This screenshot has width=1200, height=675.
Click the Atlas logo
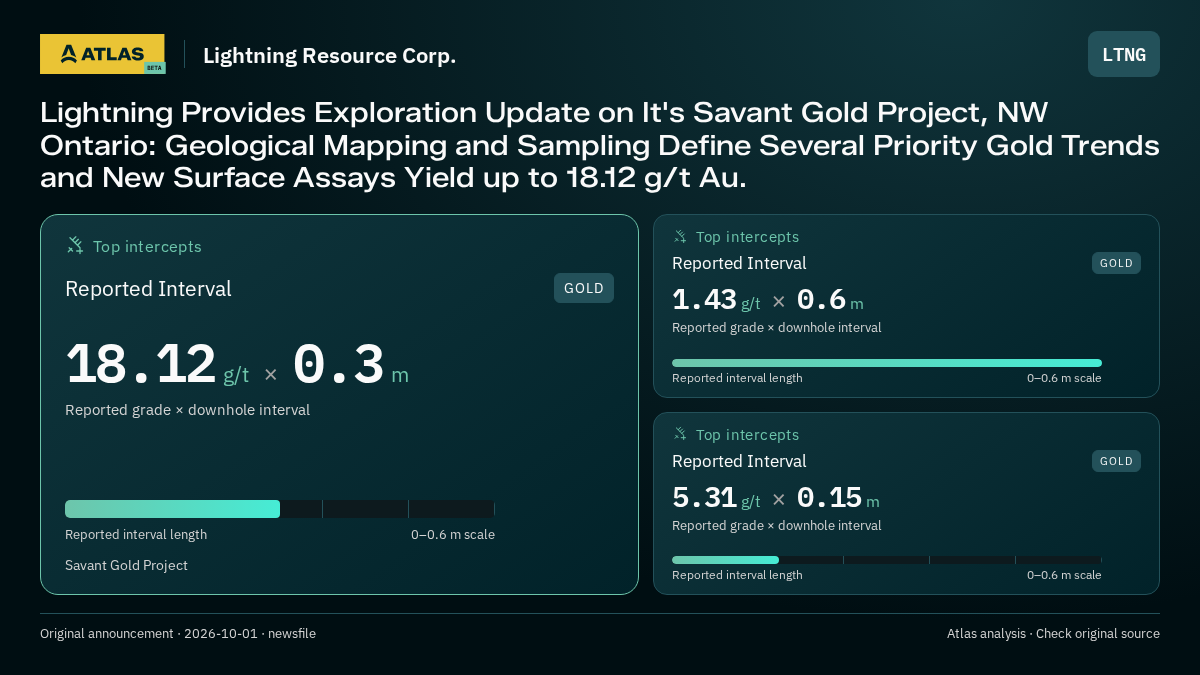click(x=102, y=54)
